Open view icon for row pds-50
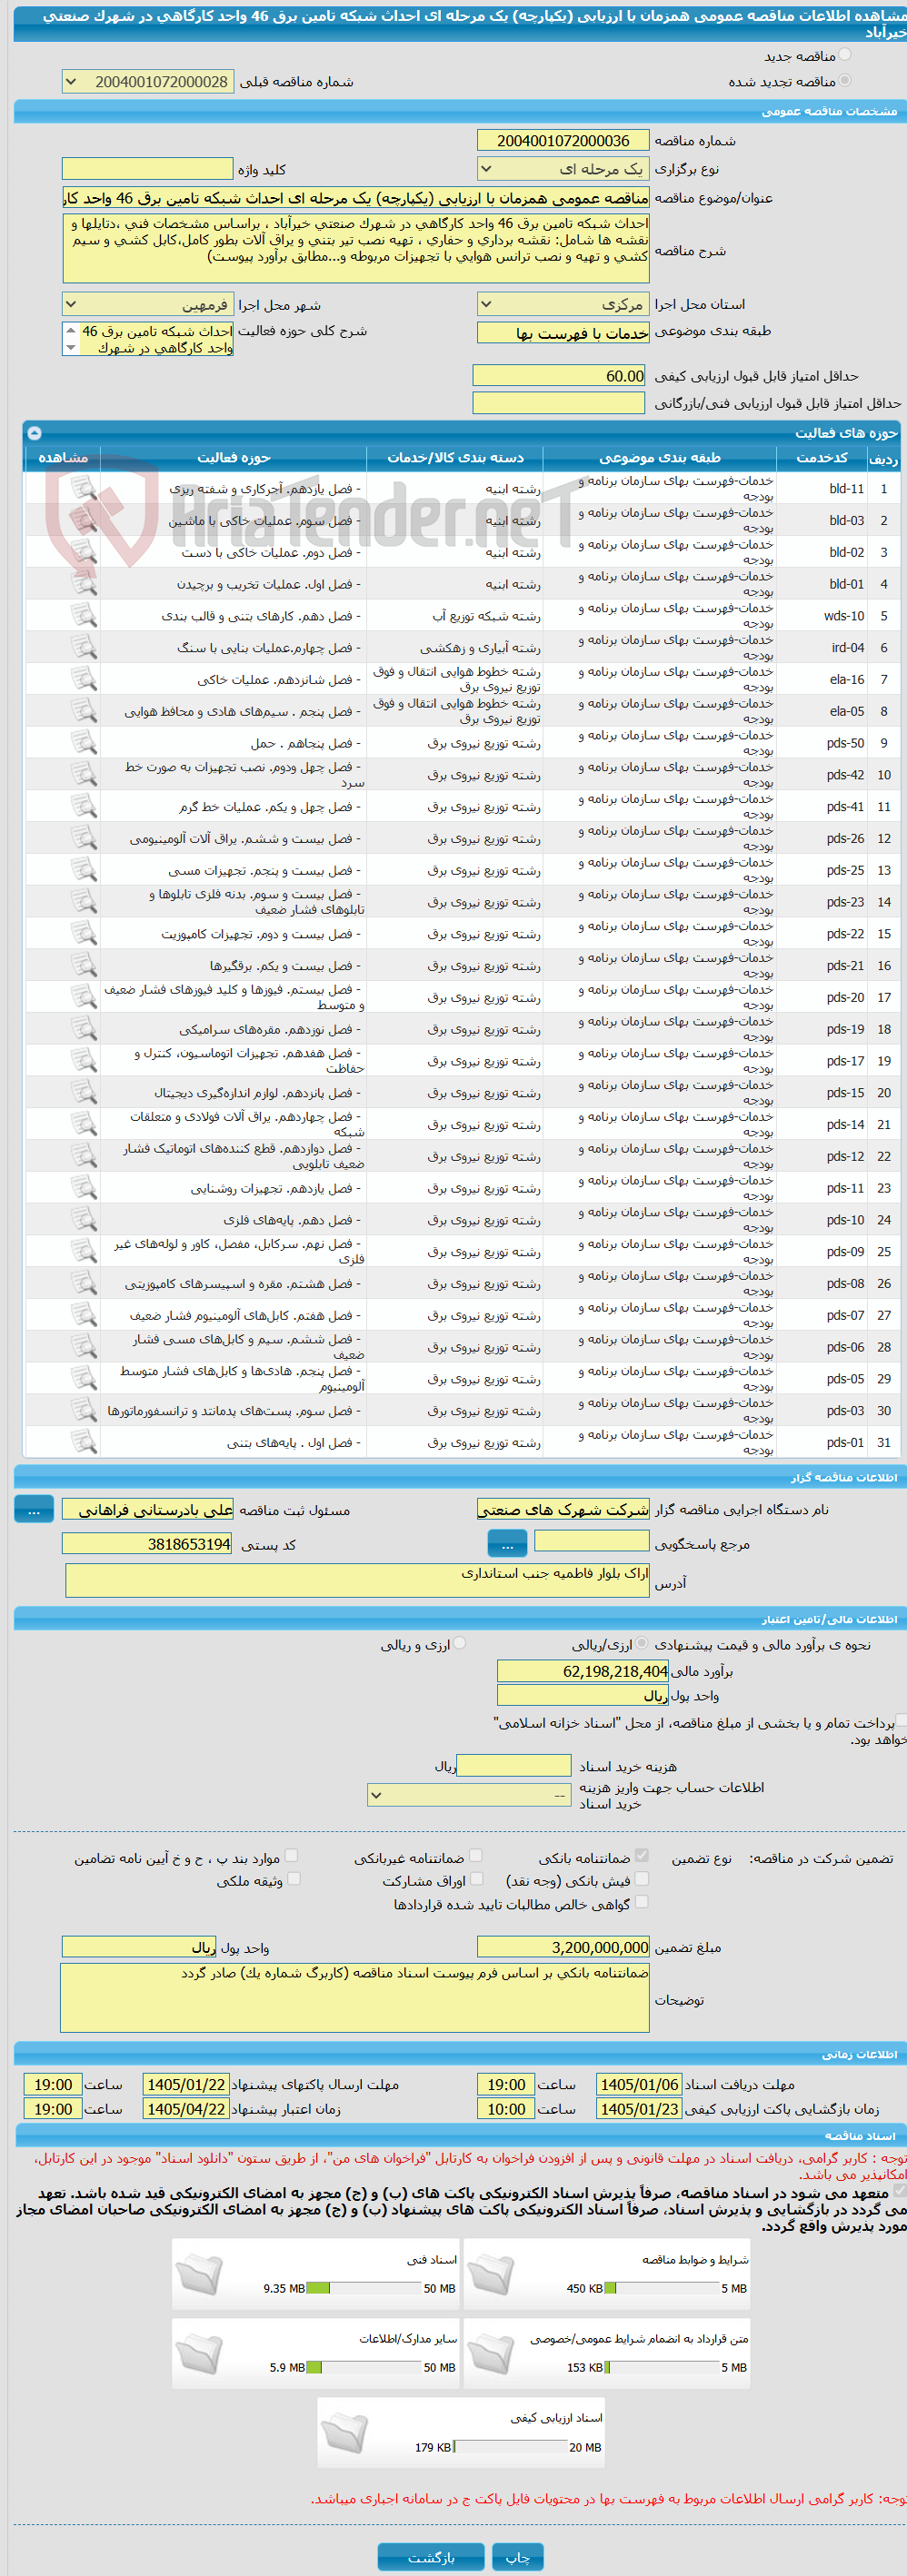Viewport: 907px width, 2576px height. [x=84, y=743]
